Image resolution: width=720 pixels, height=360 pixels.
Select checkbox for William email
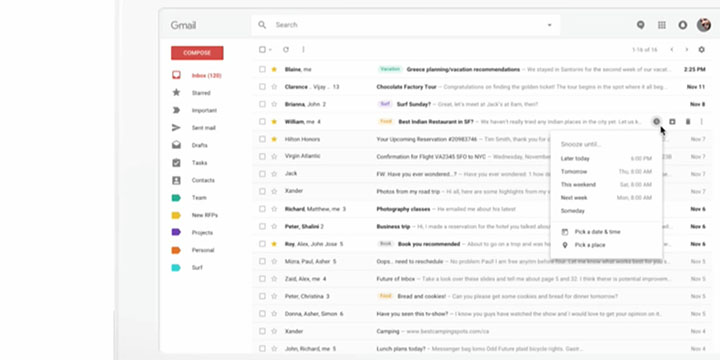262,122
